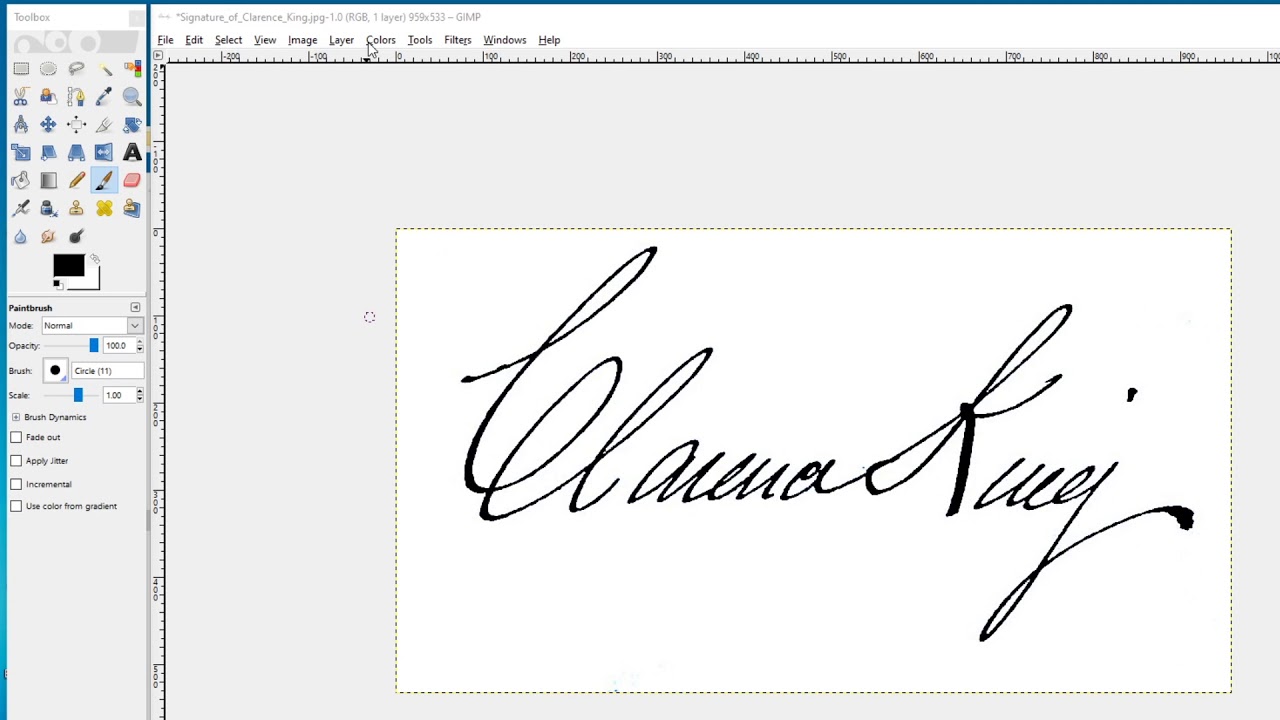Select the Clone stamp tool
Image resolution: width=1280 pixels, height=720 pixels.
tap(76, 209)
